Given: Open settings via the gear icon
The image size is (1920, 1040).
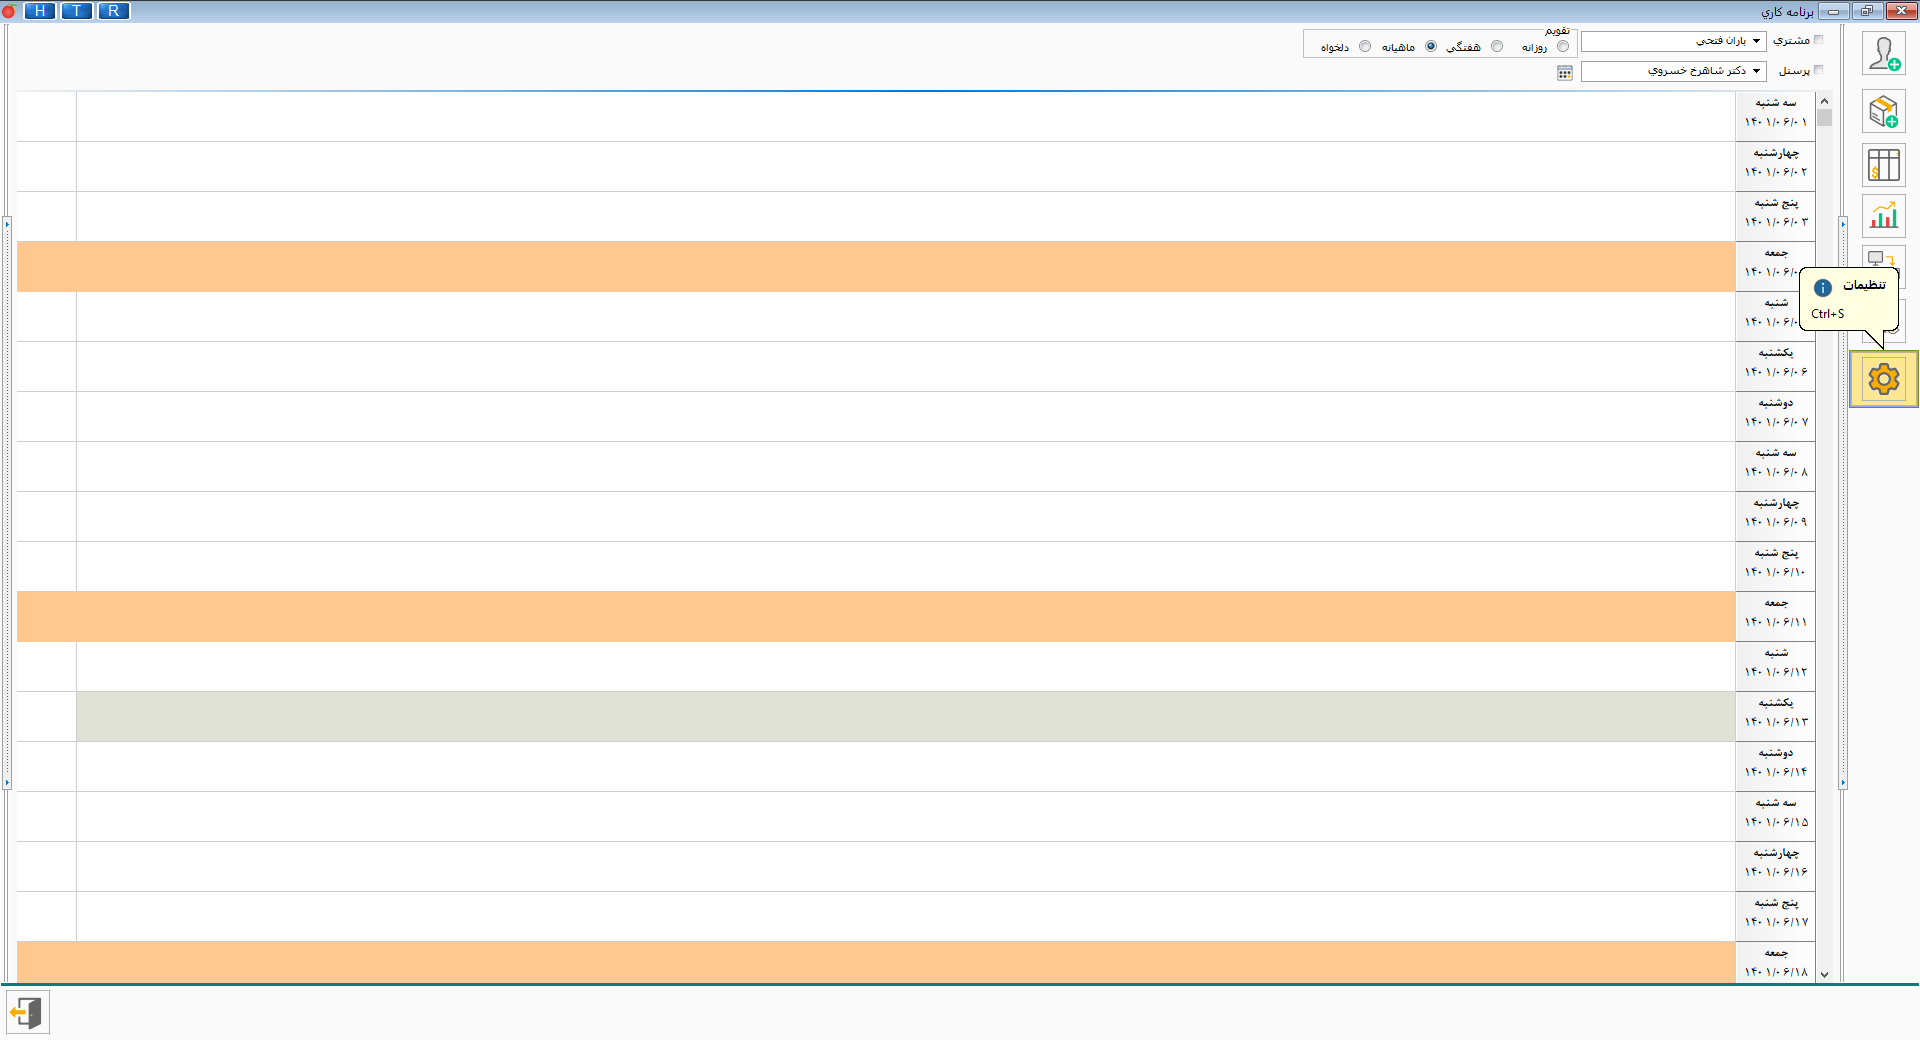Looking at the screenshot, I should pos(1883,379).
